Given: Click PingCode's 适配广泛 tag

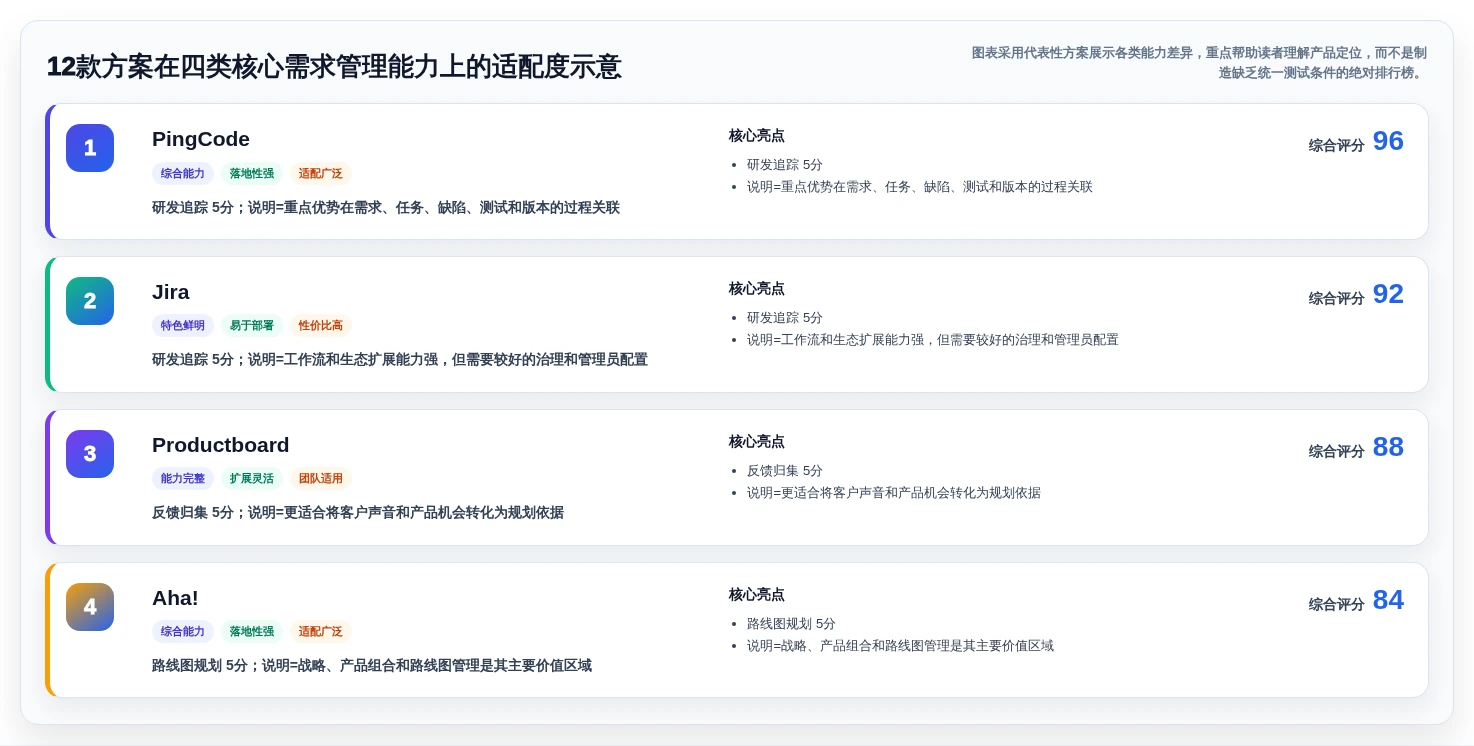Looking at the screenshot, I should pos(321,173).
